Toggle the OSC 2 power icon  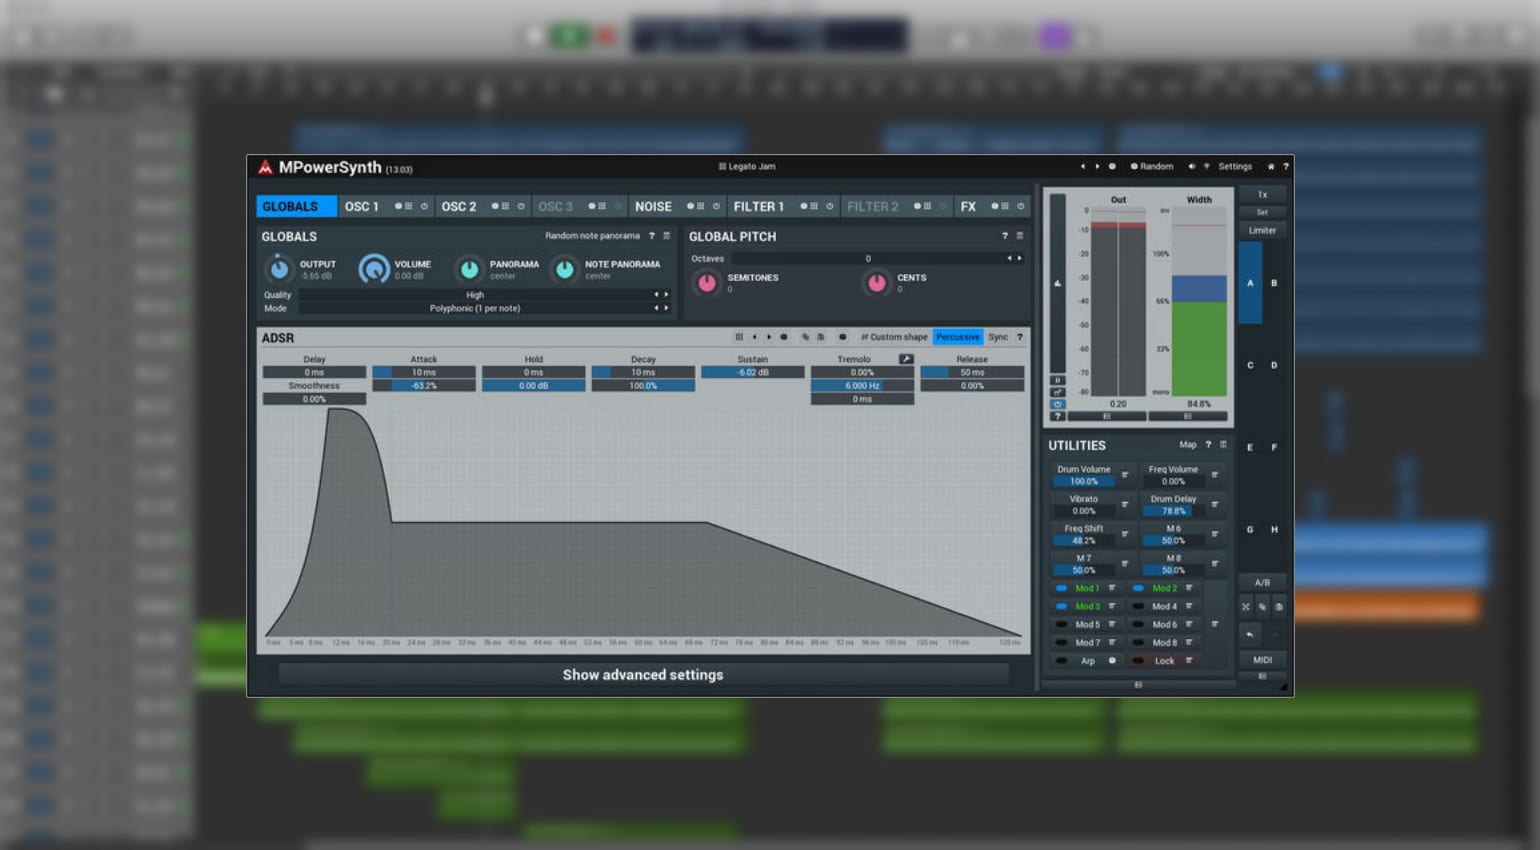click(x=521, y=207)
